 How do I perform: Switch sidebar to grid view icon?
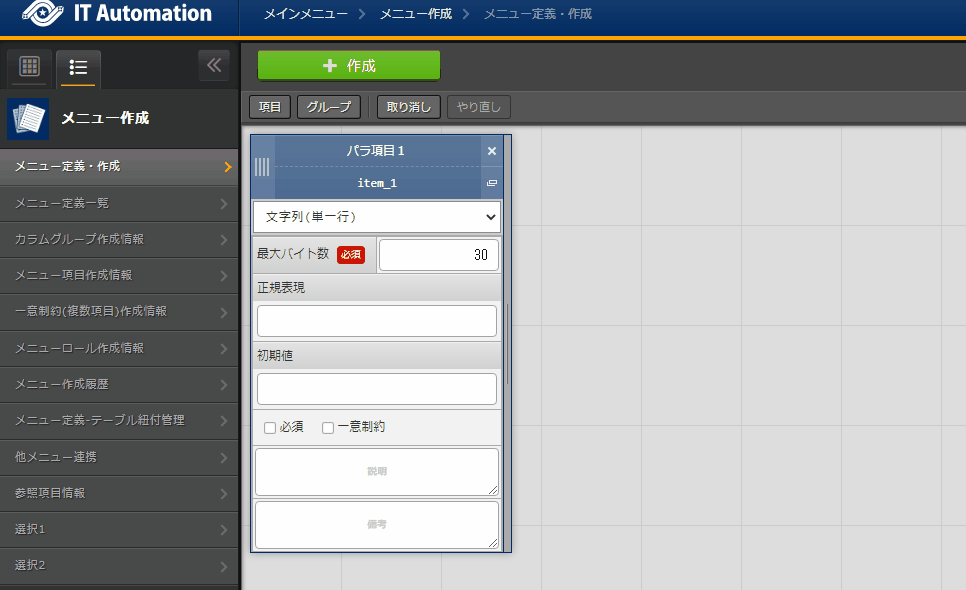30,67
